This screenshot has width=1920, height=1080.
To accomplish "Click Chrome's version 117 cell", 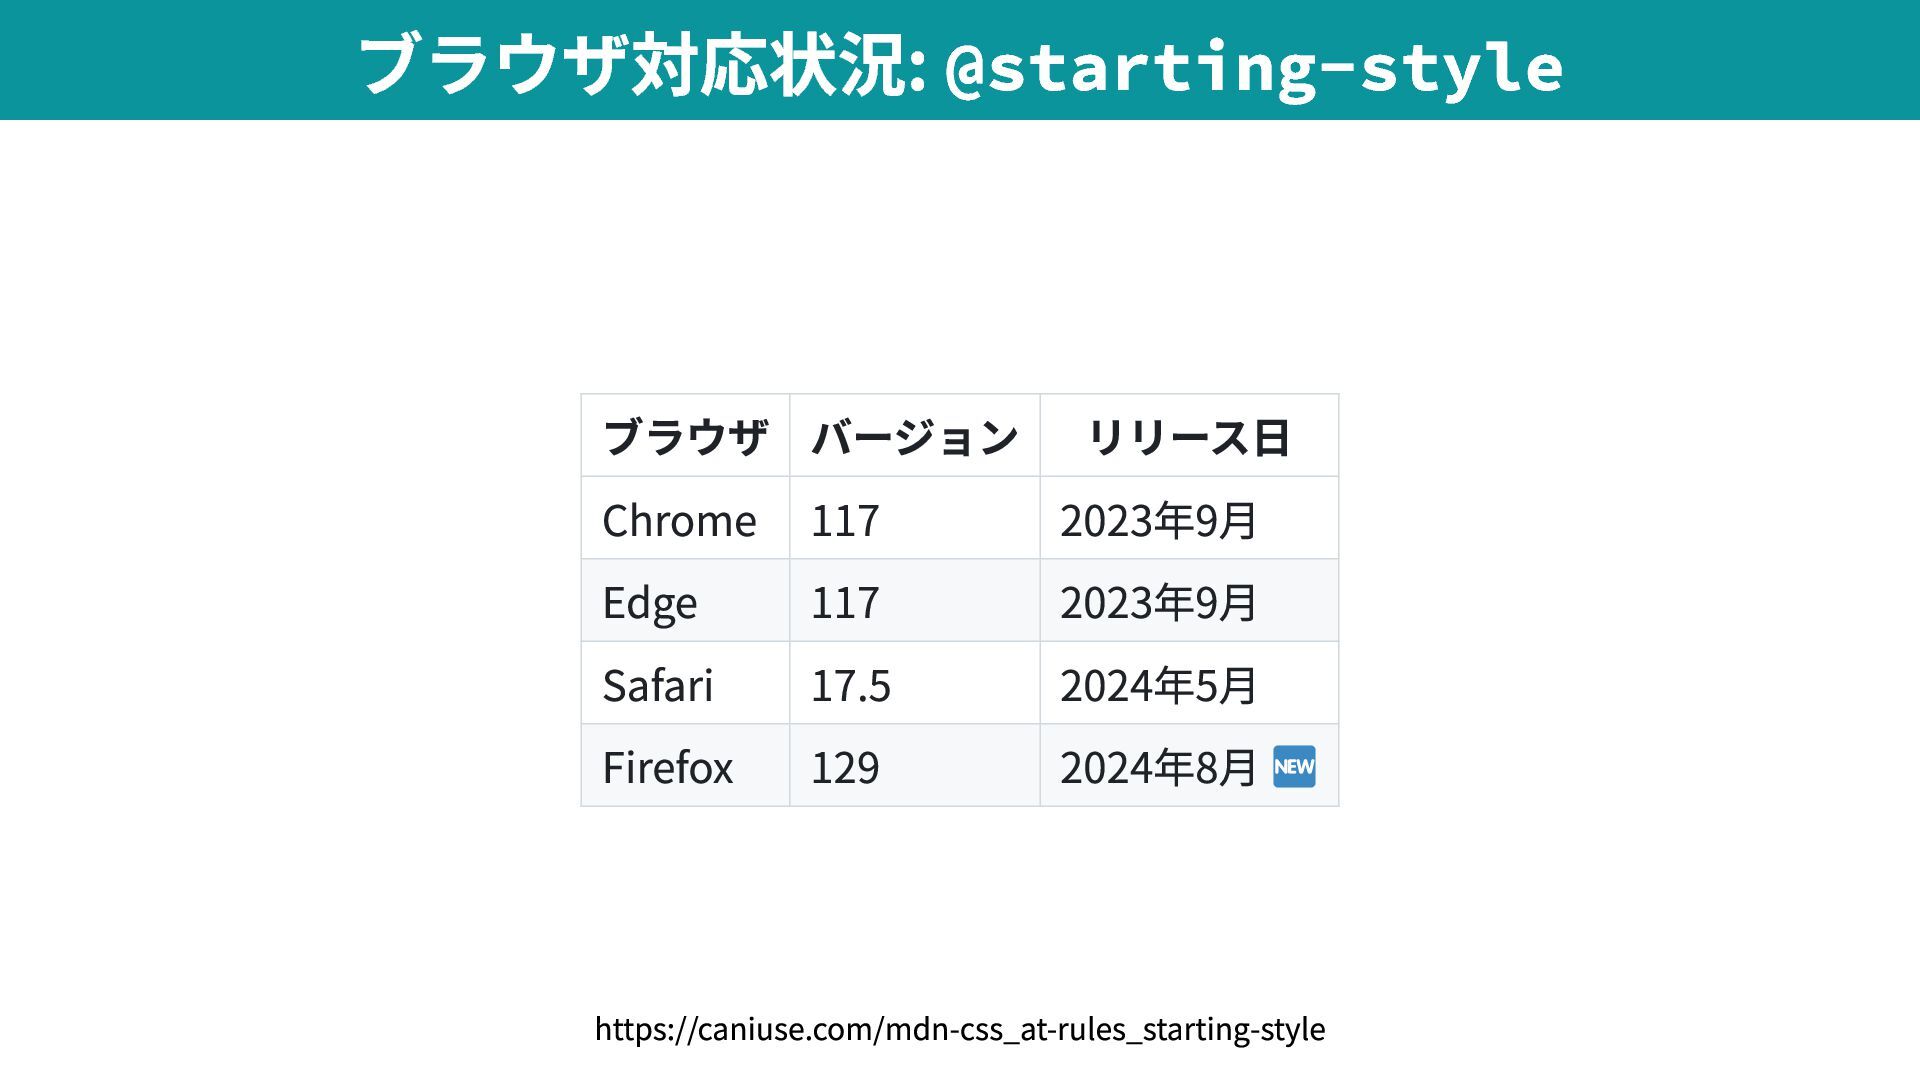I will 845,520.
